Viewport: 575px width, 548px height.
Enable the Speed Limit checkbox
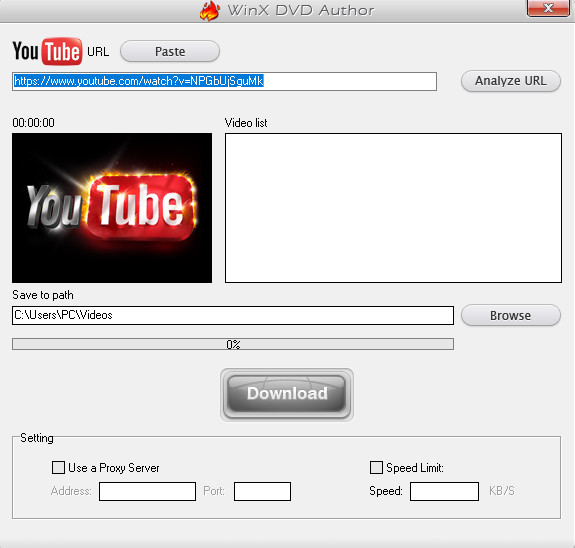[x=376, y=468]
